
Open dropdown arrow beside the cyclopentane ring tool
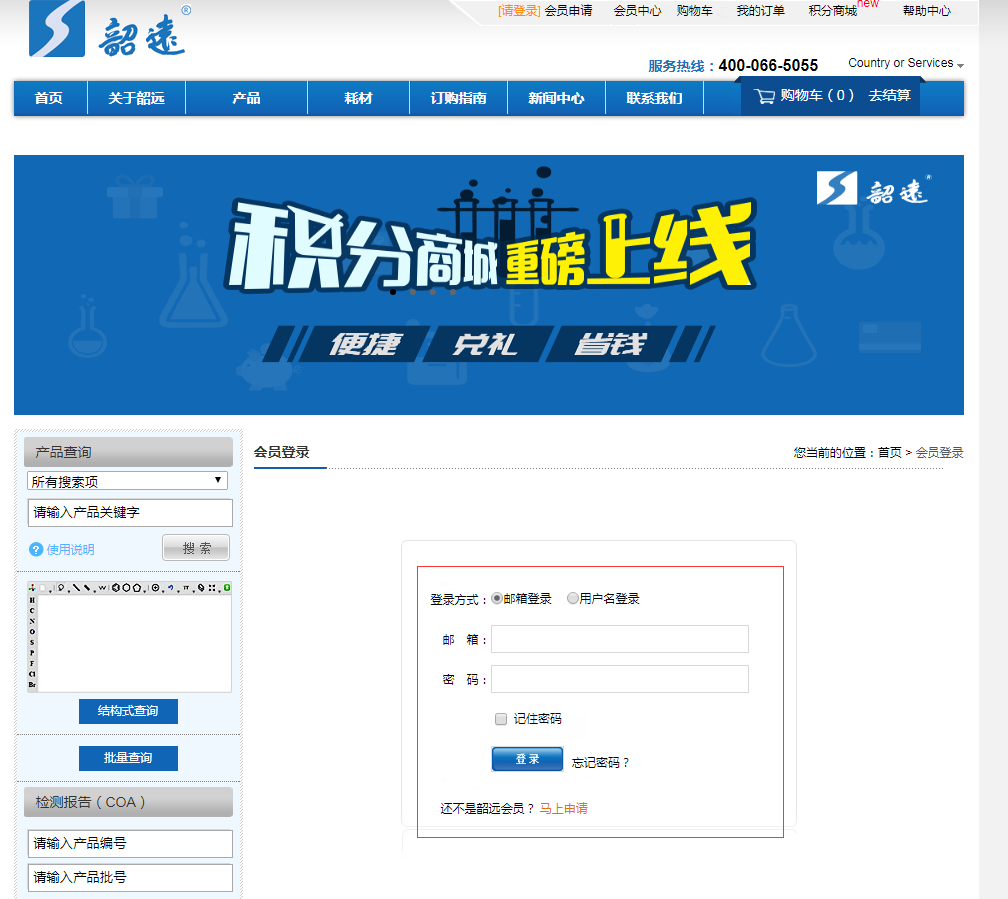(145, 591)
